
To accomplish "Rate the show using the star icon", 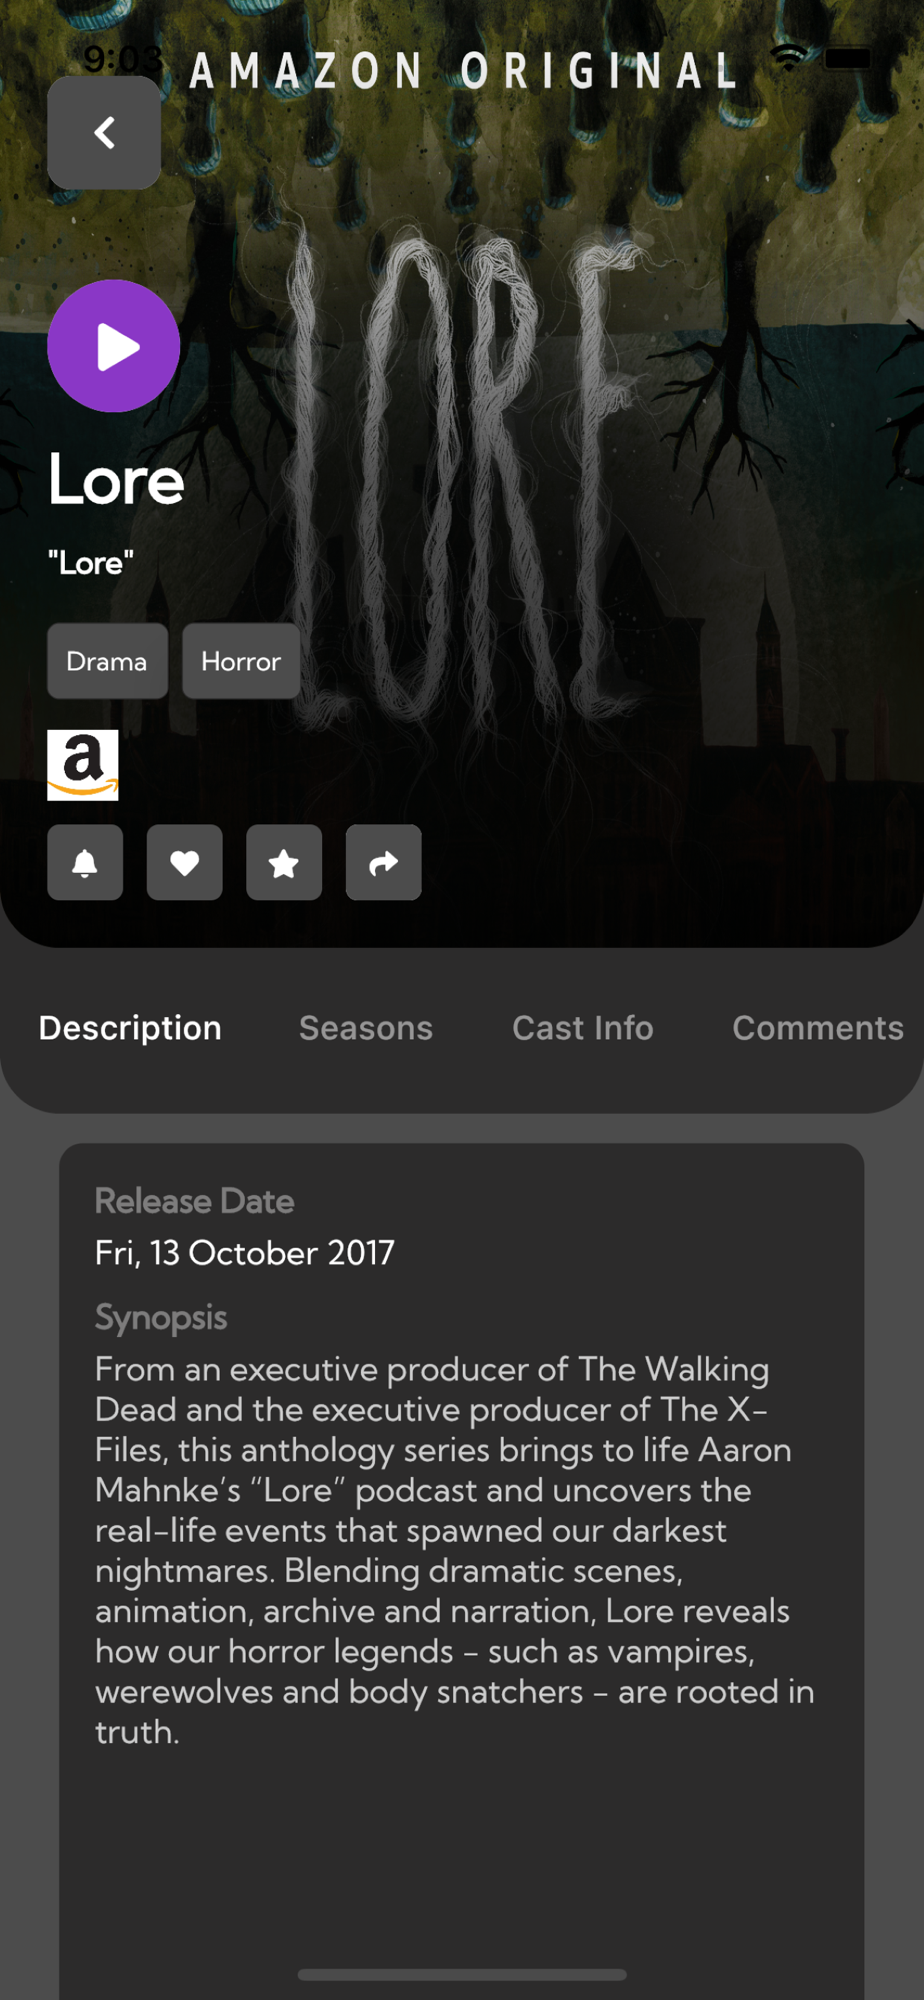I will [x=284, y=863].
